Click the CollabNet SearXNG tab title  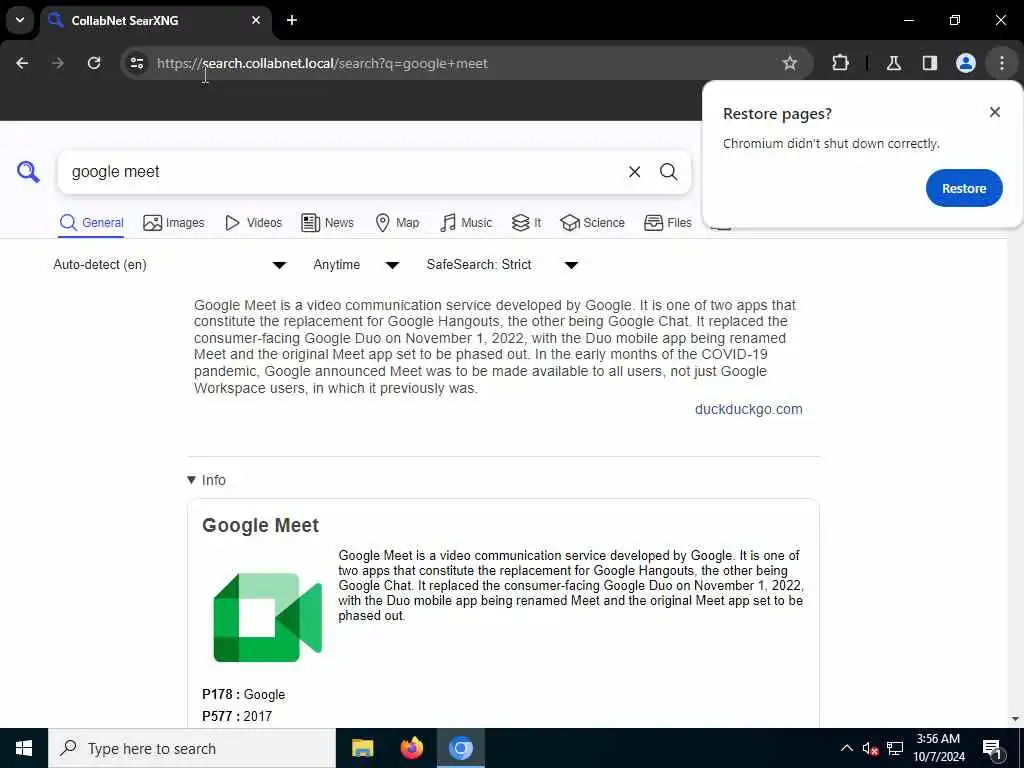click(125, 20)
